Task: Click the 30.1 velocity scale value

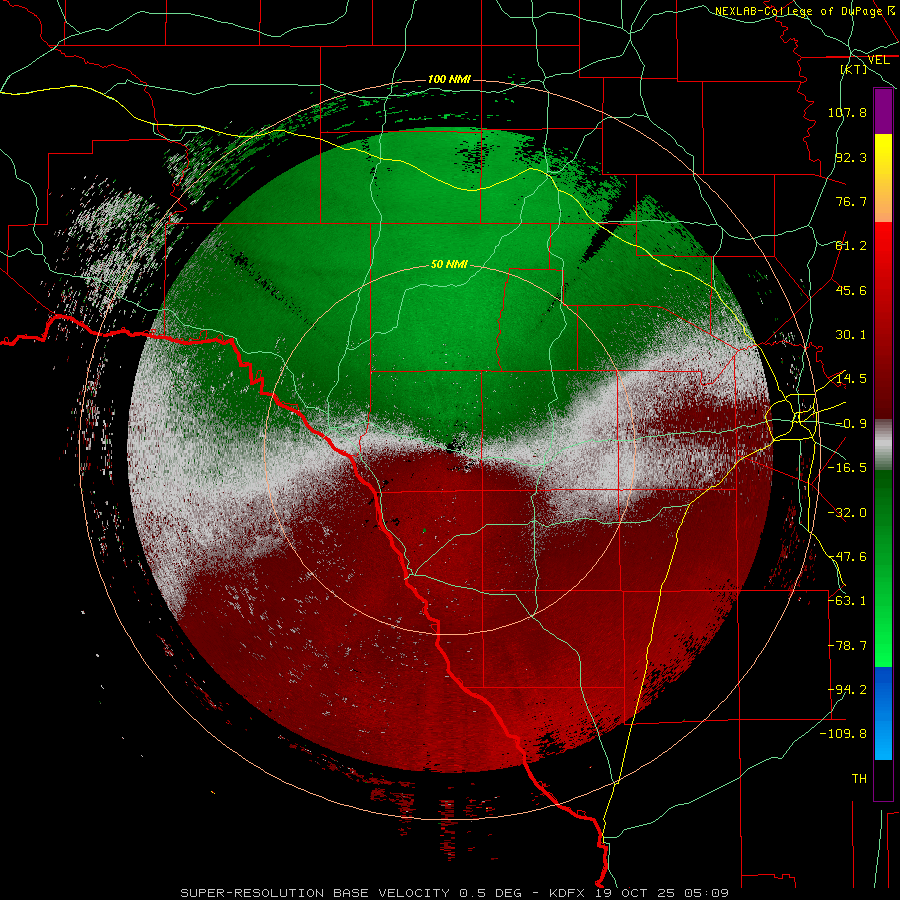Action: pos(851,335)
